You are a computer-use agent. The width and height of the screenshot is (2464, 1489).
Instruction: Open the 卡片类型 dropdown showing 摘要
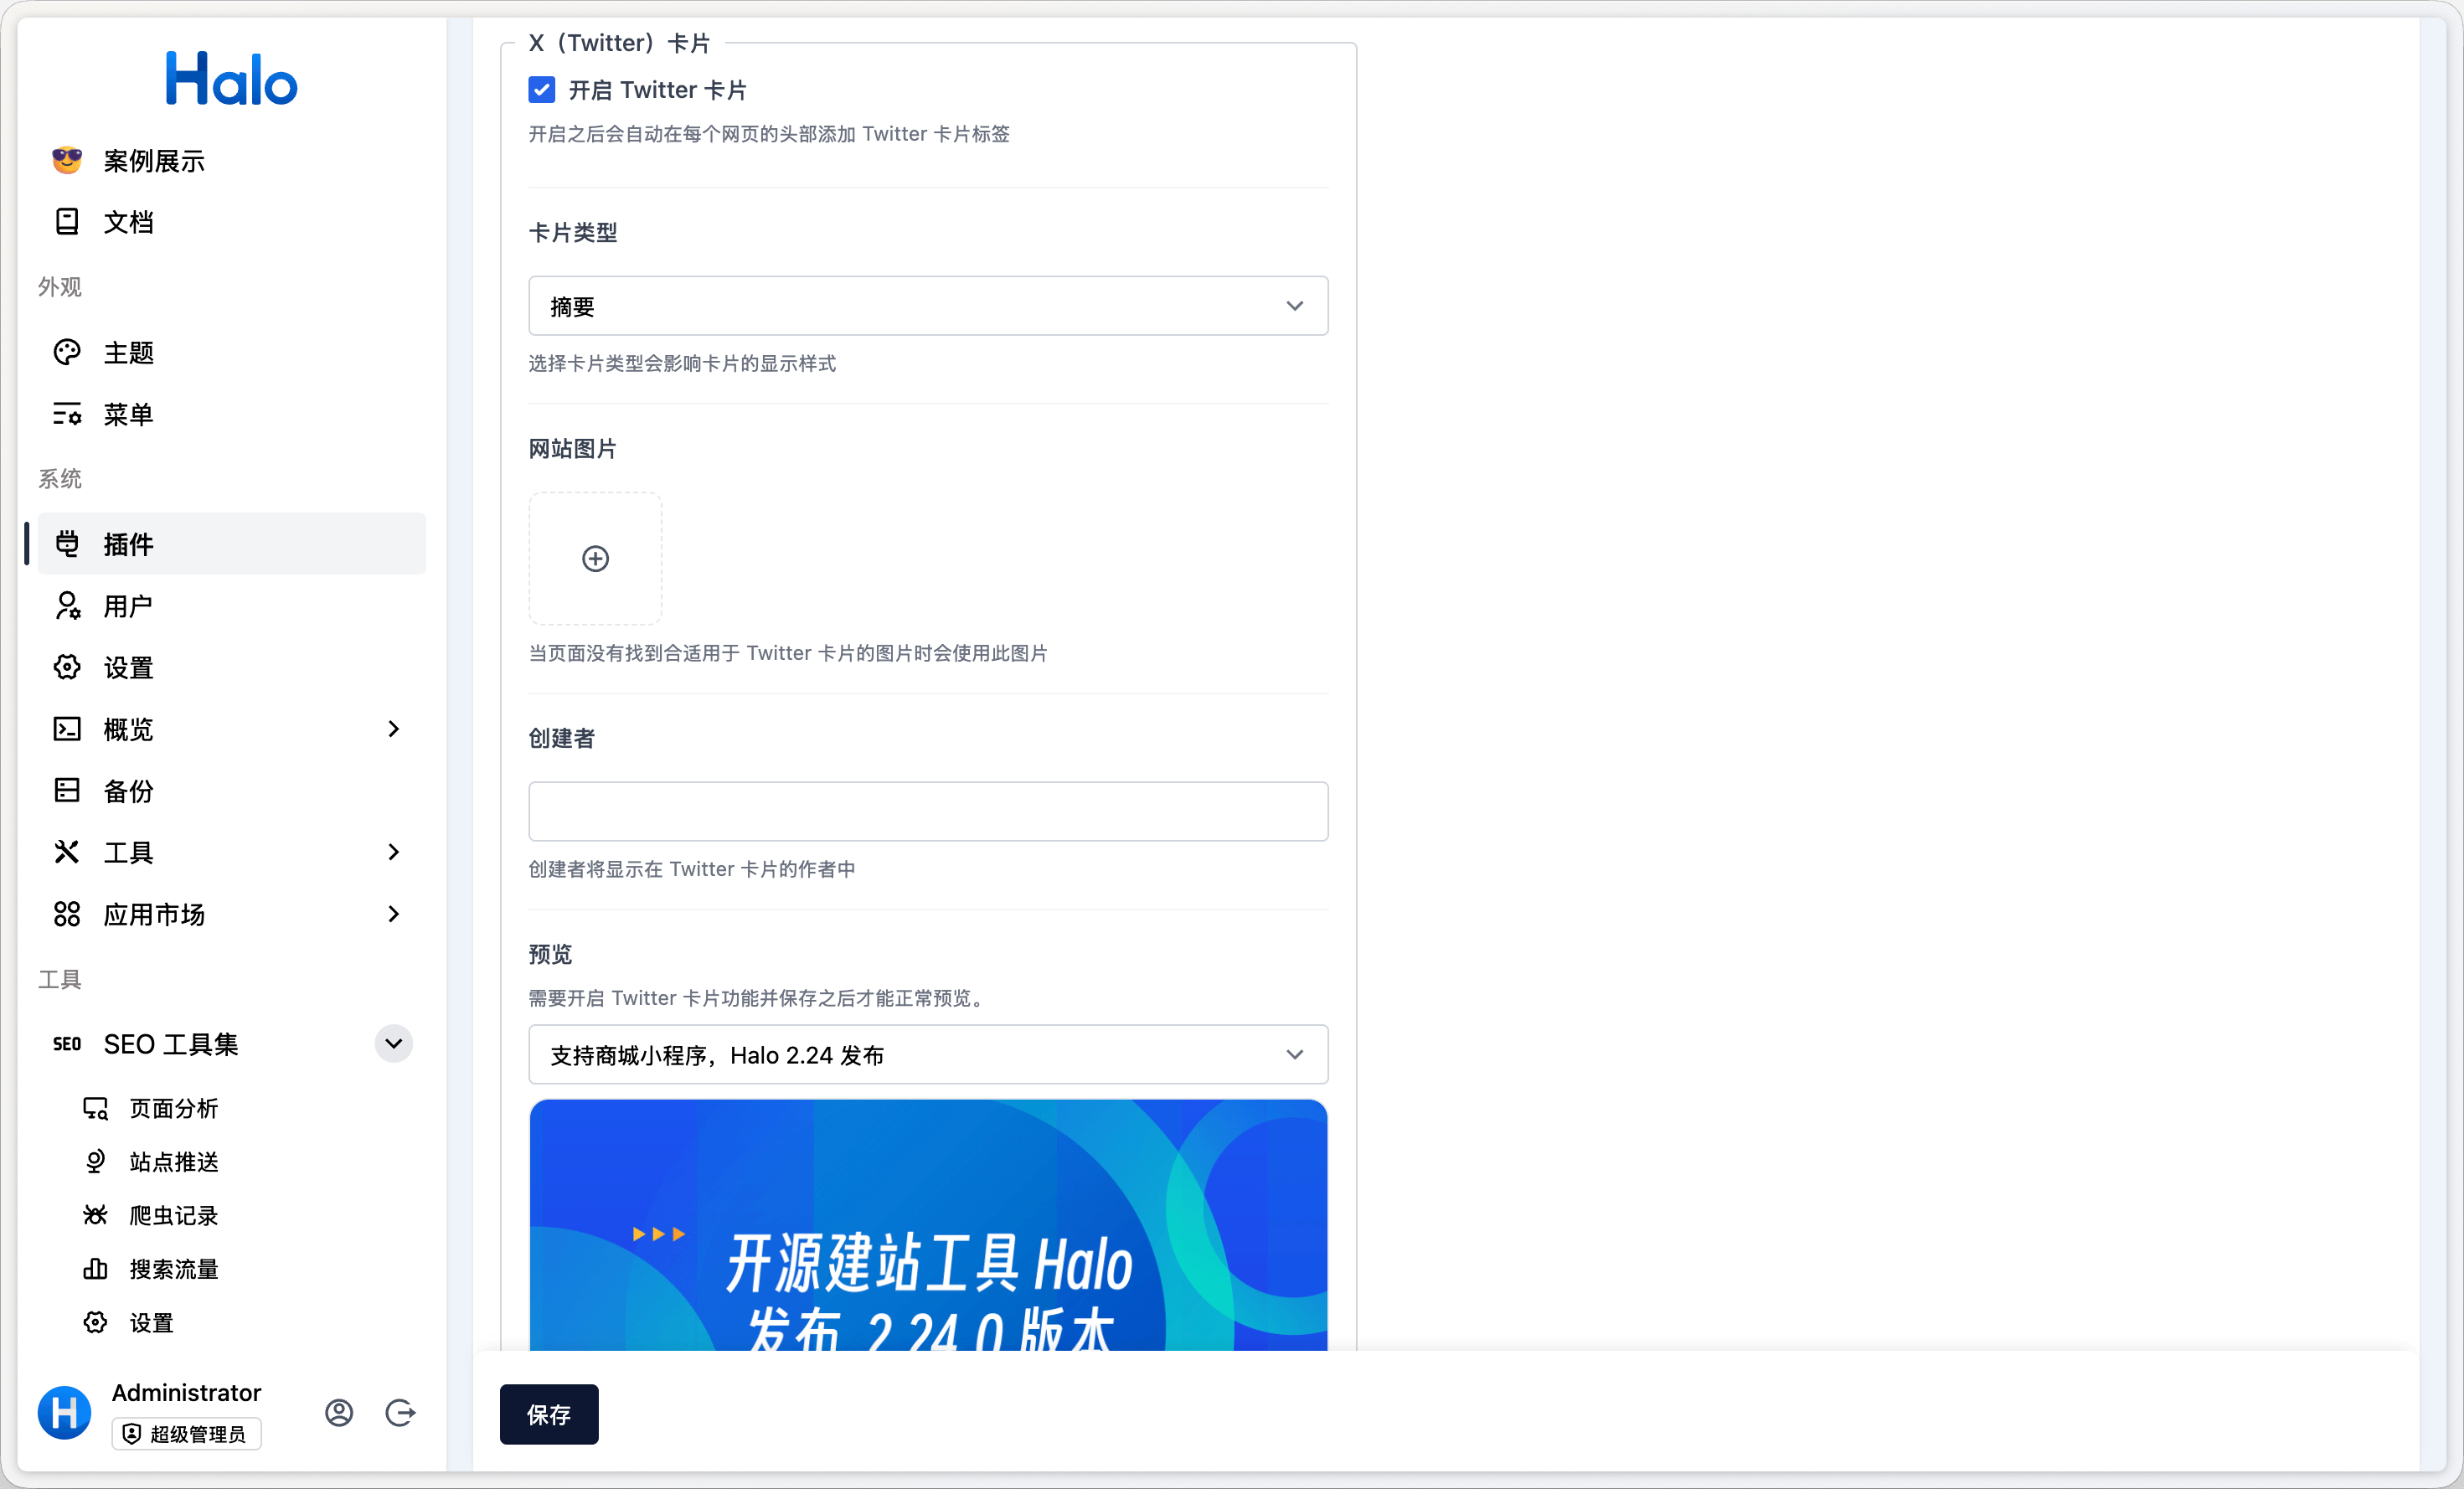(928, 305)
